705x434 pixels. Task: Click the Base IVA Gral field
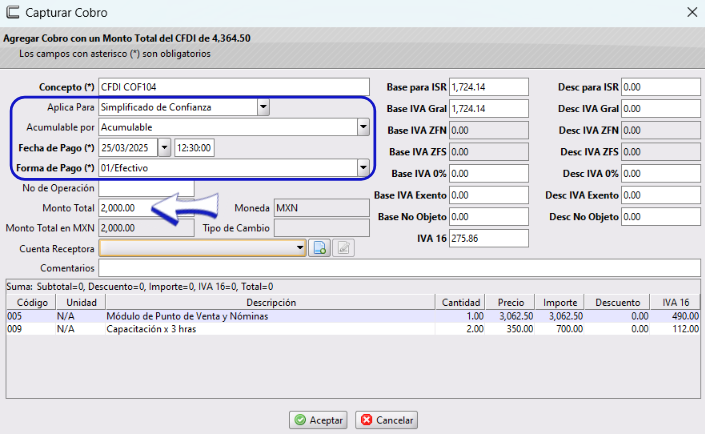(489, 108)
